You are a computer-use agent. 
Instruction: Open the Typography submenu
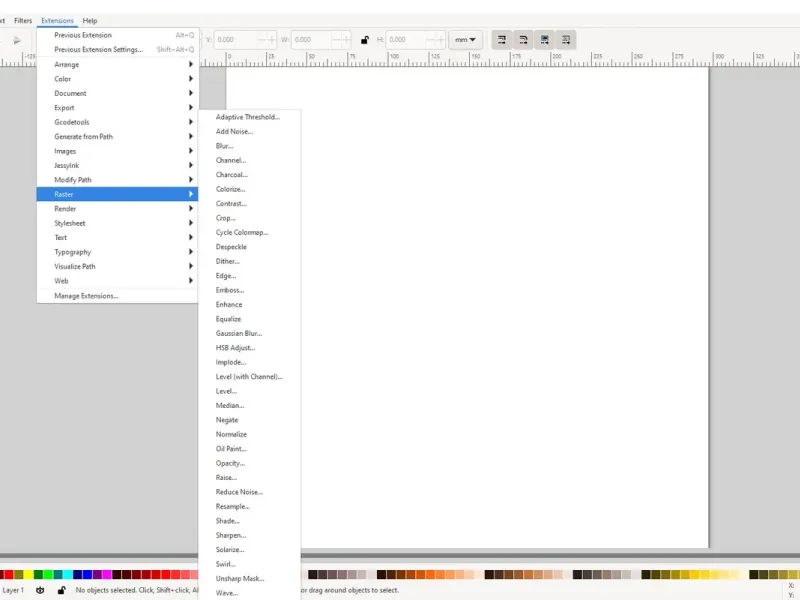117,252
